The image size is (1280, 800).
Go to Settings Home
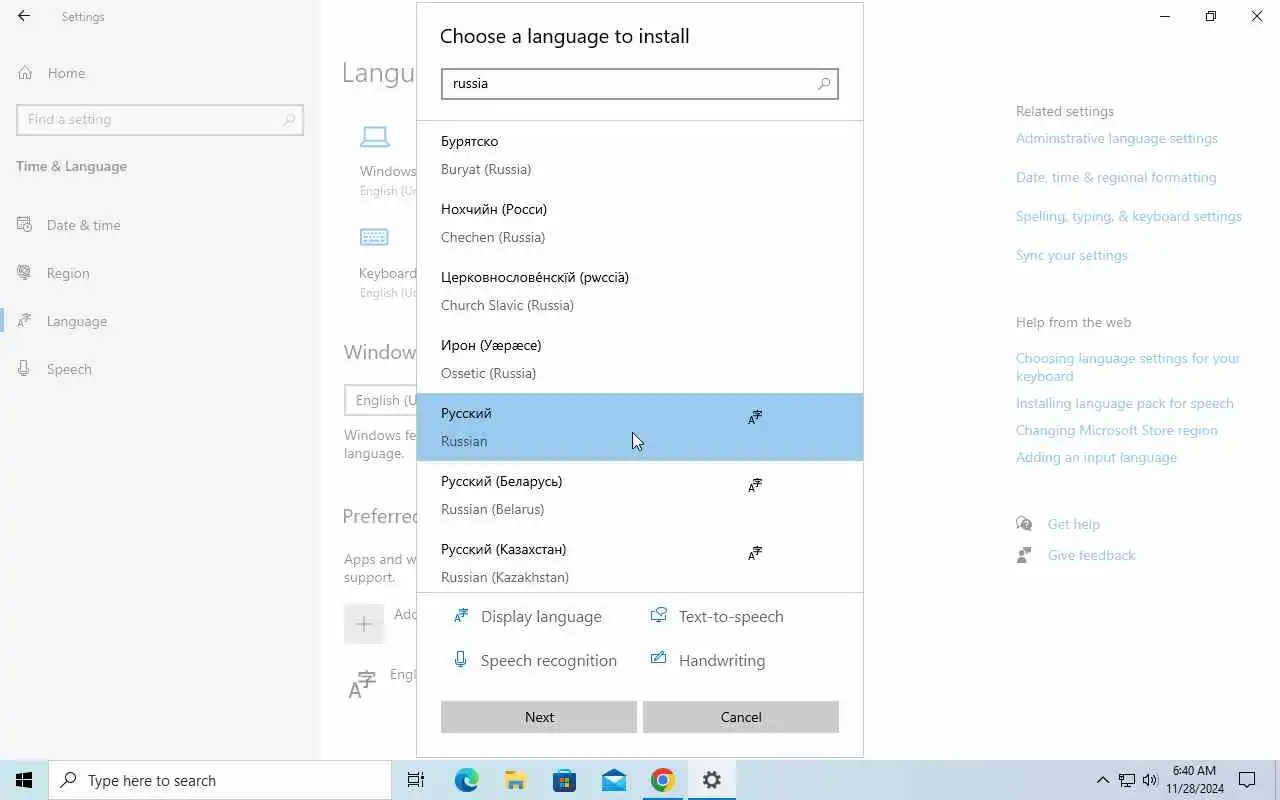(160, 73)
